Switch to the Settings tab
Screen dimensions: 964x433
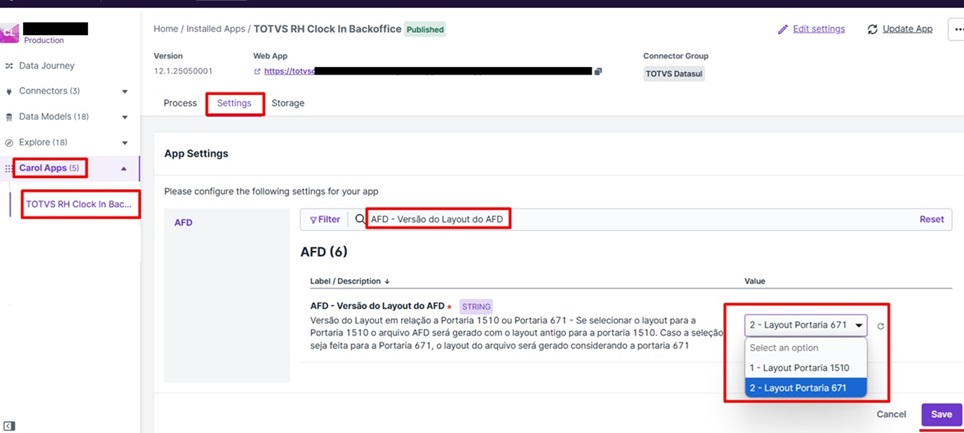(234, 103)
